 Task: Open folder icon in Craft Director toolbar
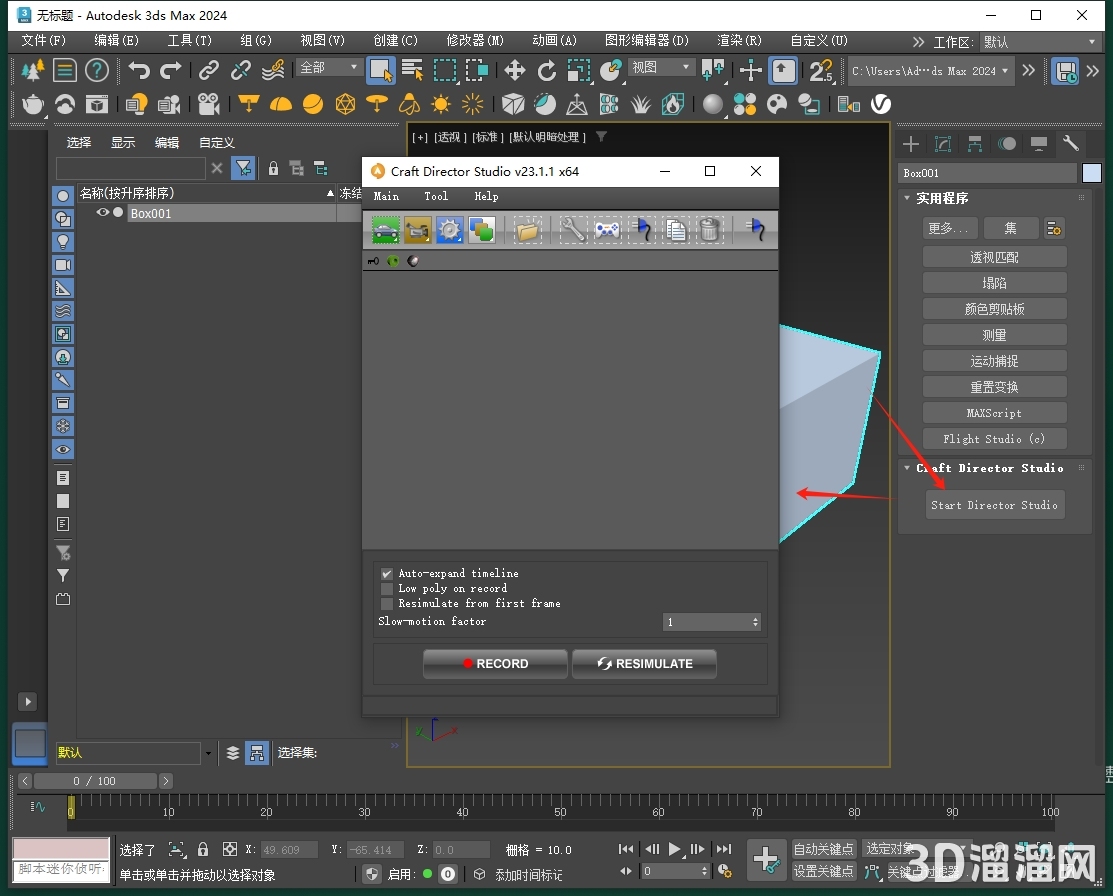(x=527, y=230)
